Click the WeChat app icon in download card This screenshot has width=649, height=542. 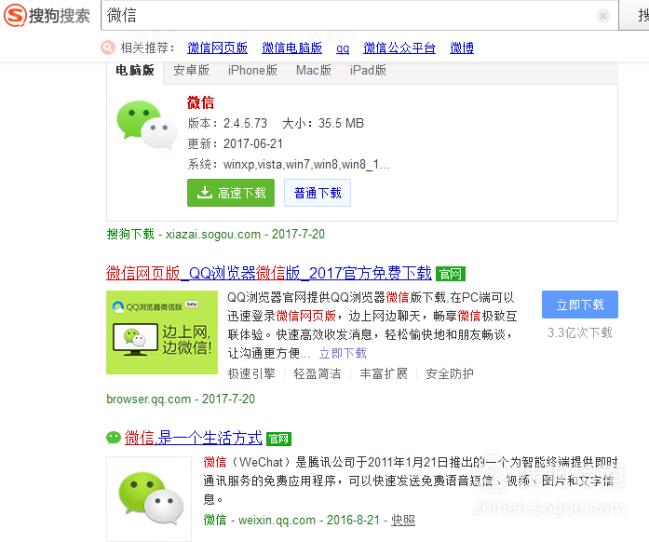147,125
